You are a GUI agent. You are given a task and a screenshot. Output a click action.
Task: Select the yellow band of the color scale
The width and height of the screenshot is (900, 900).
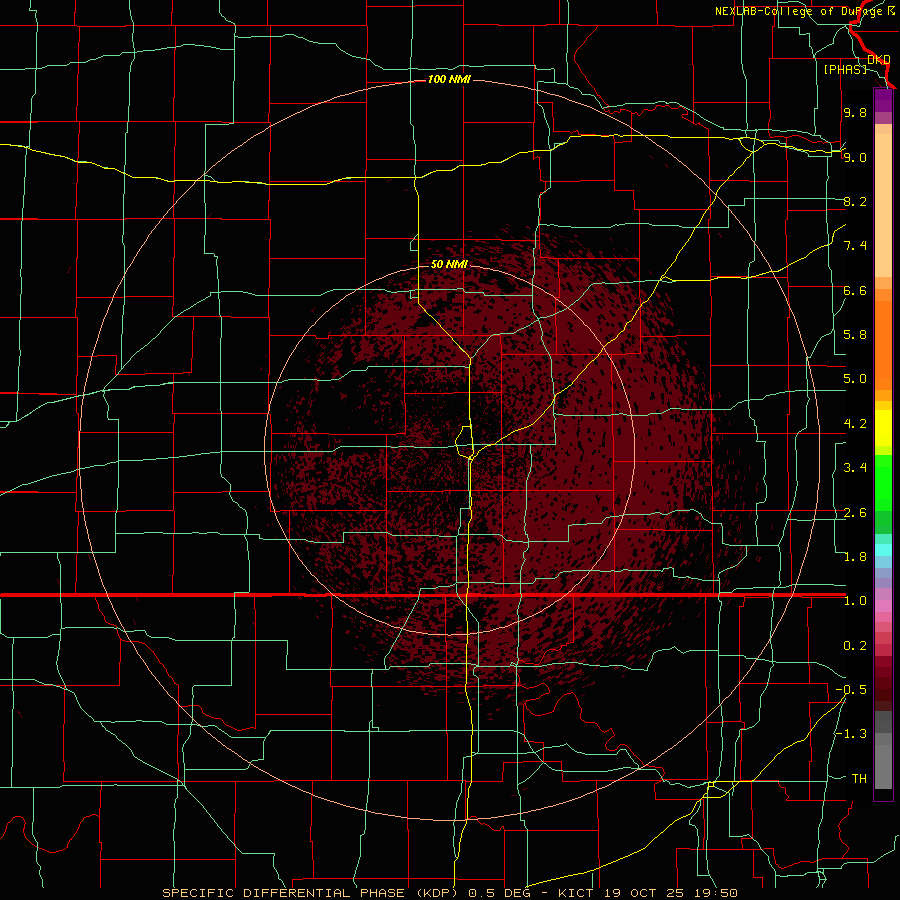(x=883, y=428)
